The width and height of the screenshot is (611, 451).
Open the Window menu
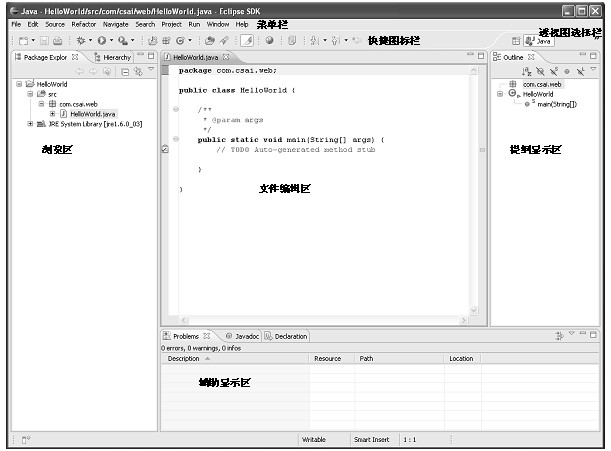(218, 24)
